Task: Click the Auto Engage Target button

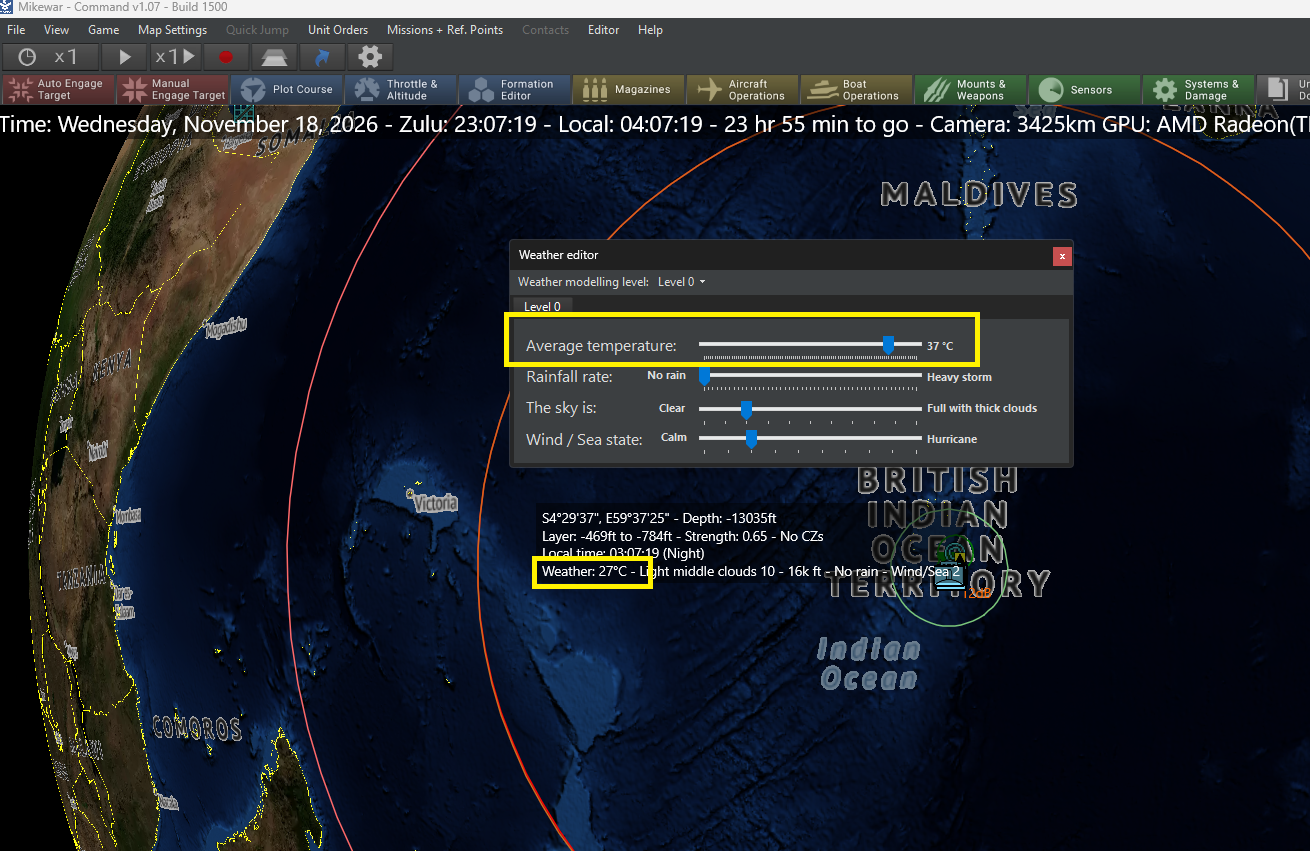Action: [58, 90]
